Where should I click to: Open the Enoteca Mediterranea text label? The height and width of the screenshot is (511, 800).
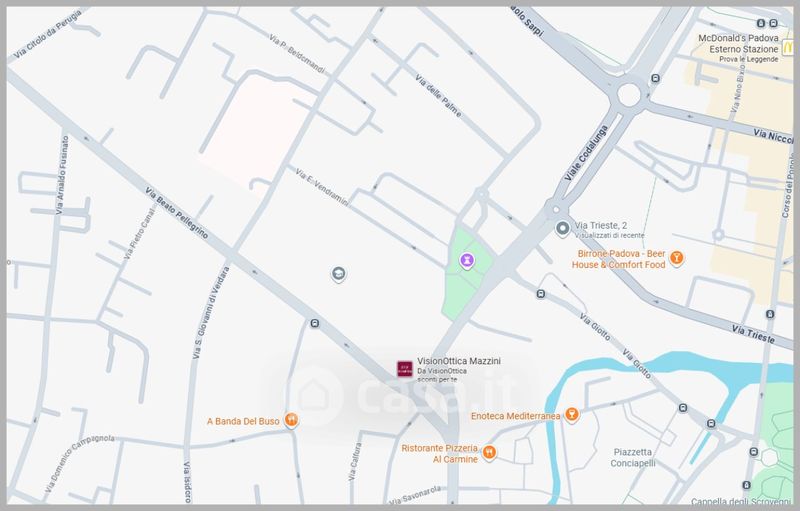coord(514,415)
